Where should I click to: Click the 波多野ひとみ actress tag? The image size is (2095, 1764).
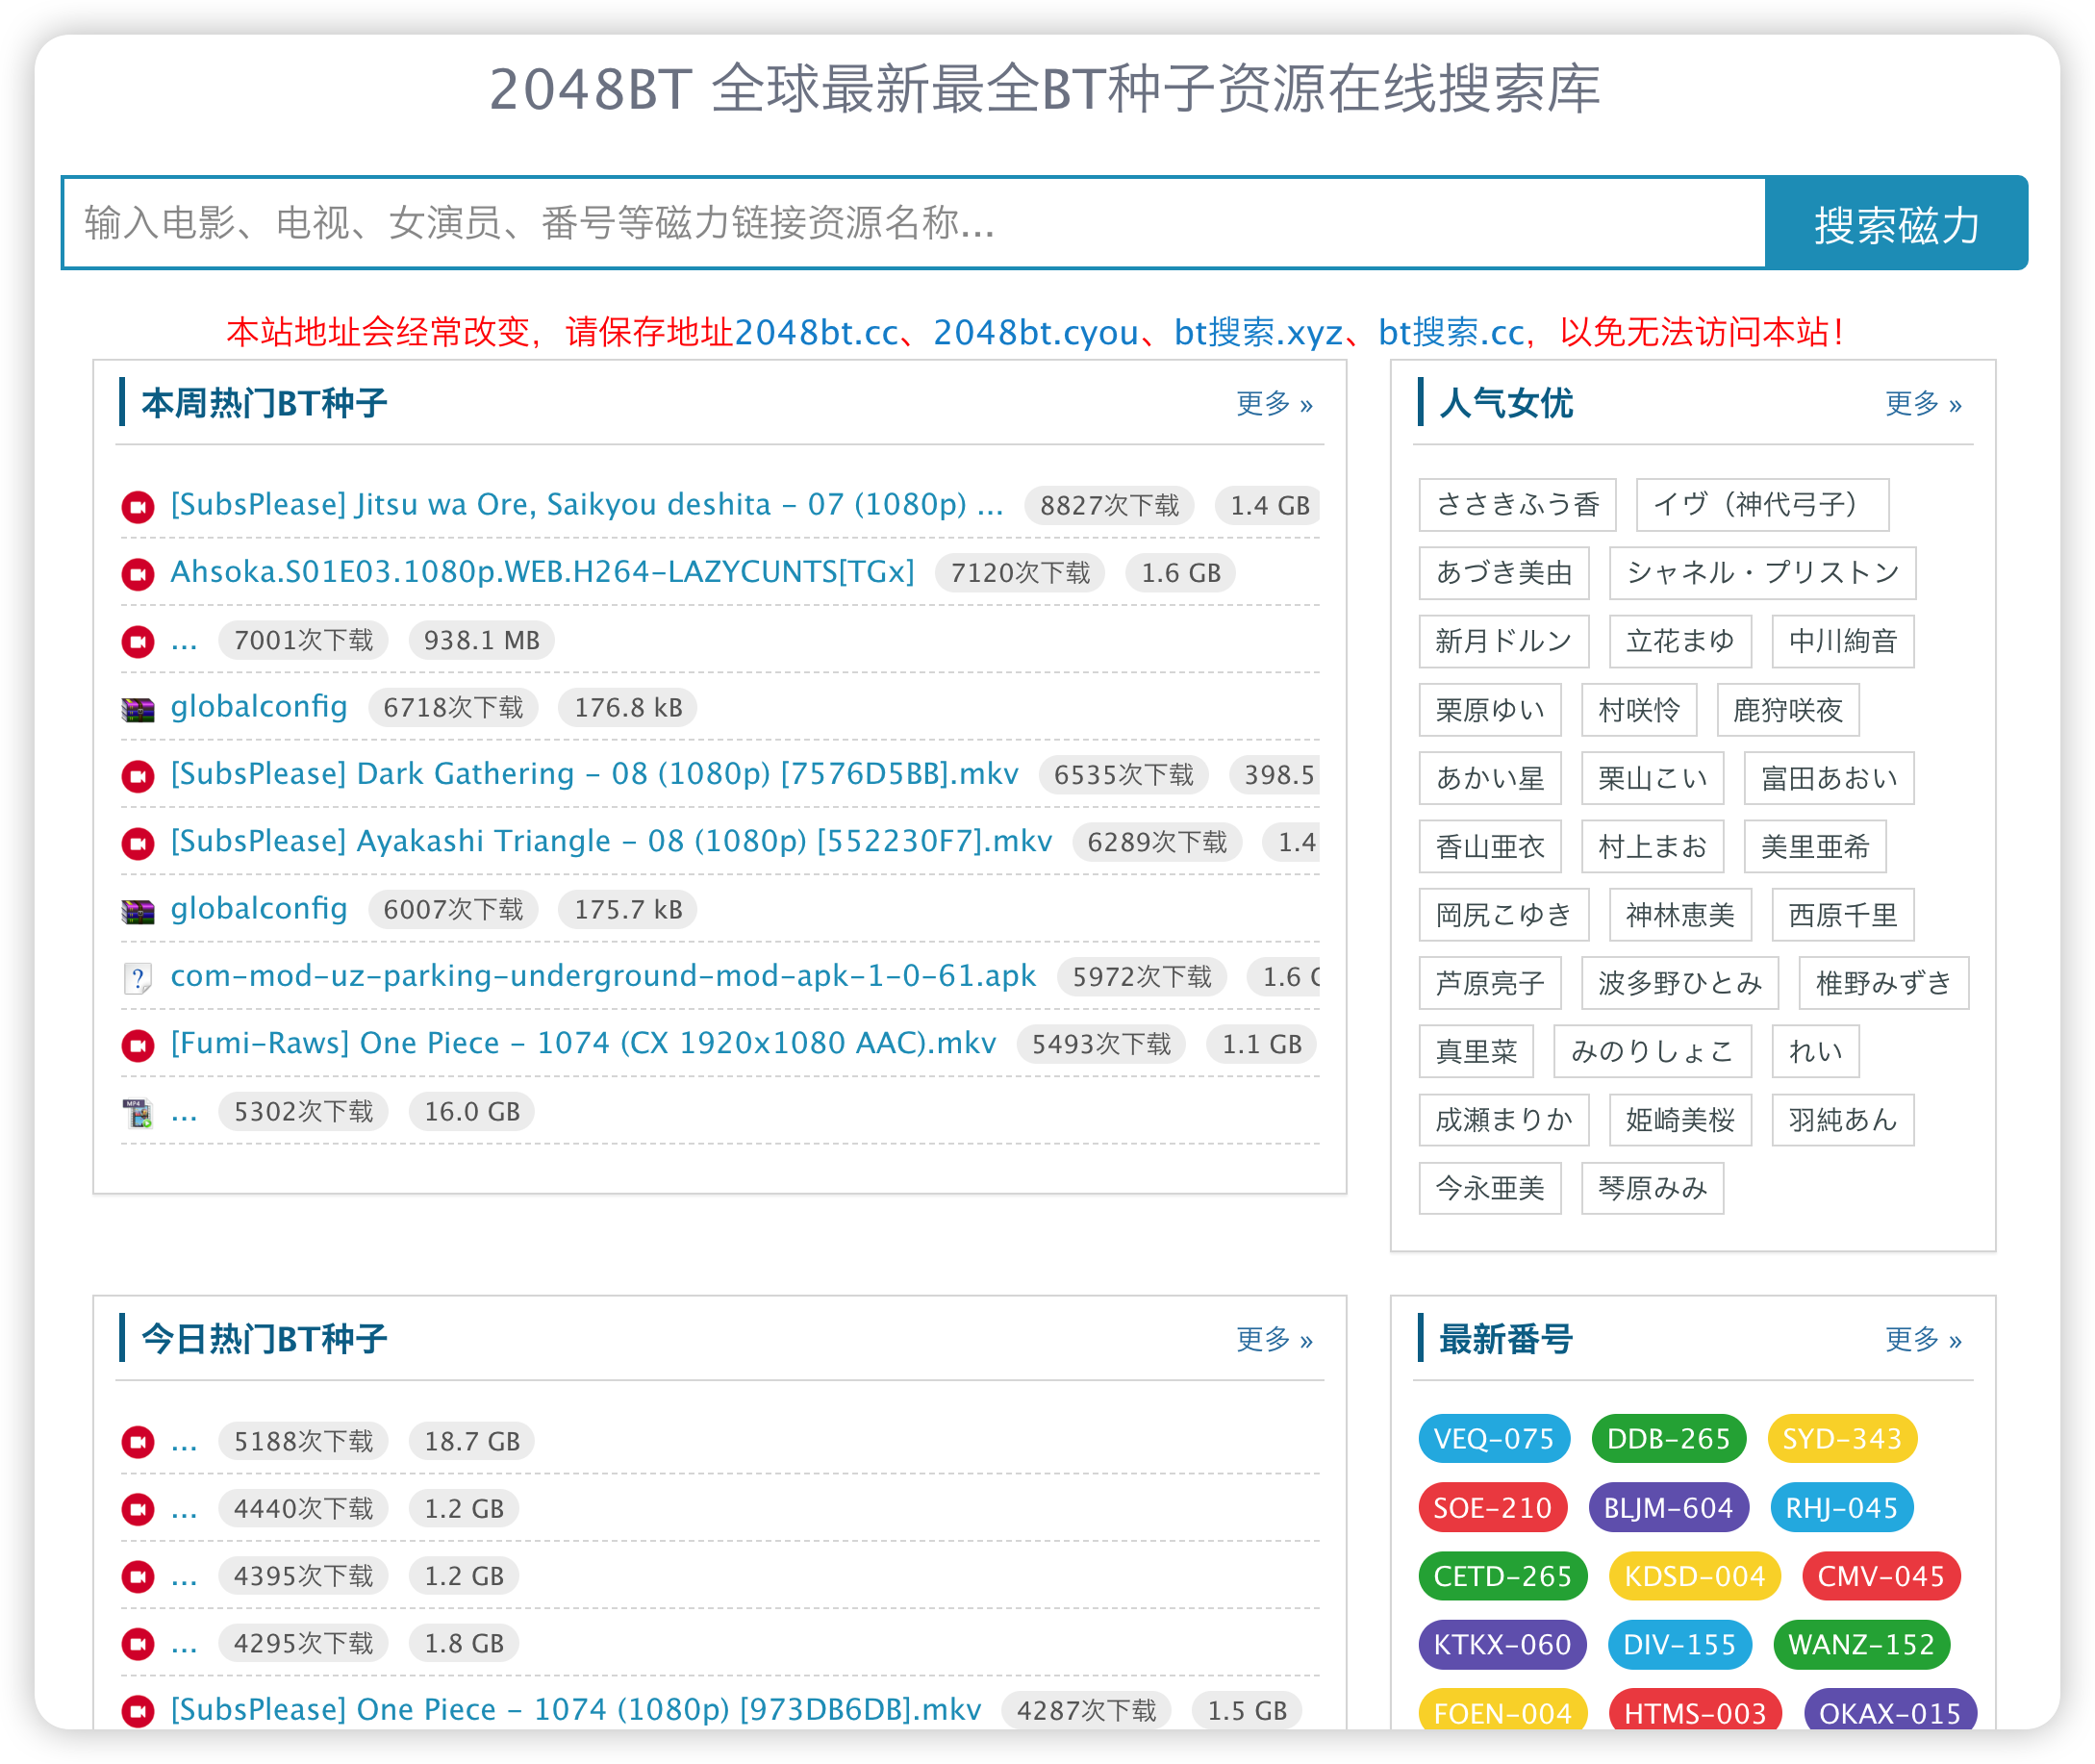[x=1680, y=983]
